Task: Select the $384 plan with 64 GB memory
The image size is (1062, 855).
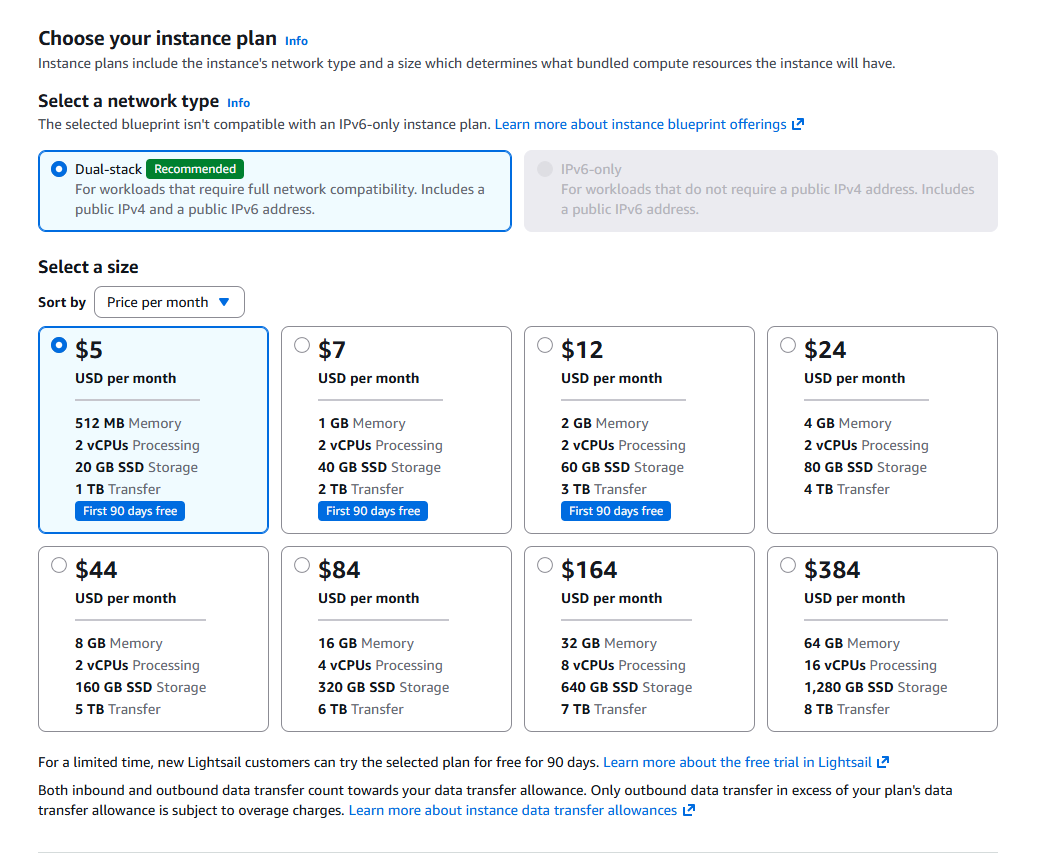Action: pyautogui.click(x=788, y=565)
